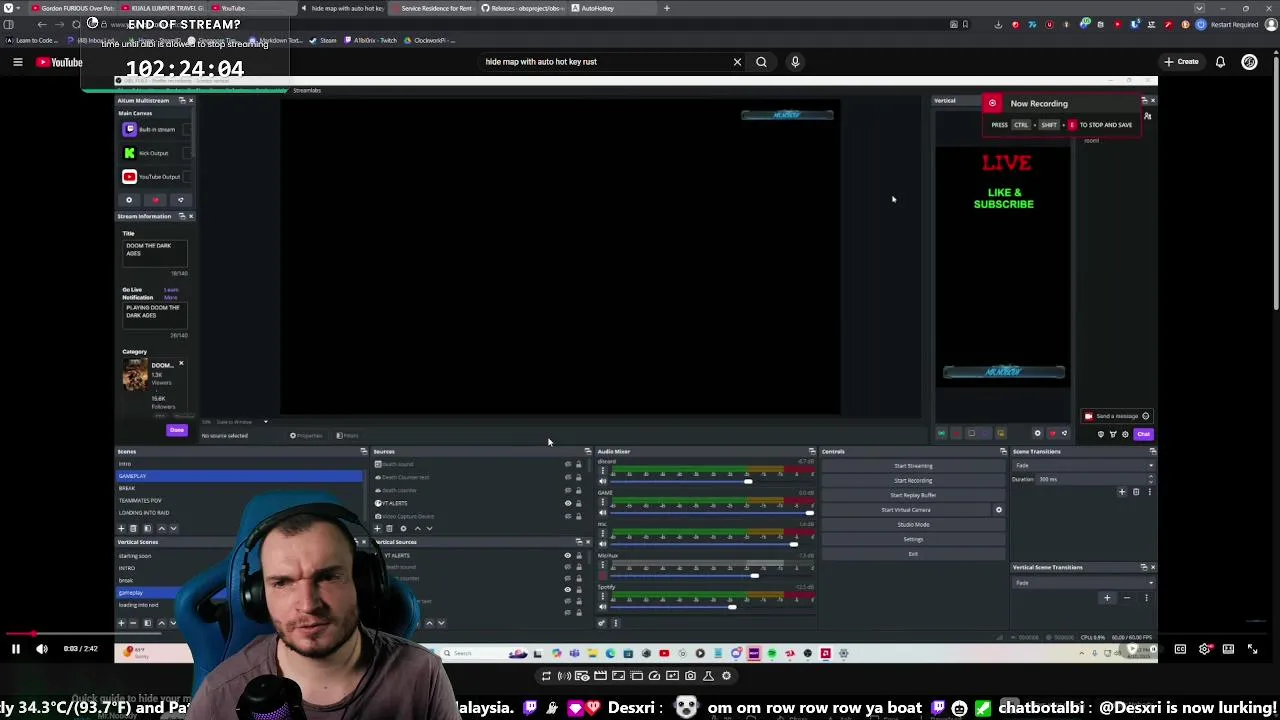This screenshot has height=720, width=1280.
Task: Enable Built-in stream output checkbox
Action: [x=187, y=130]
